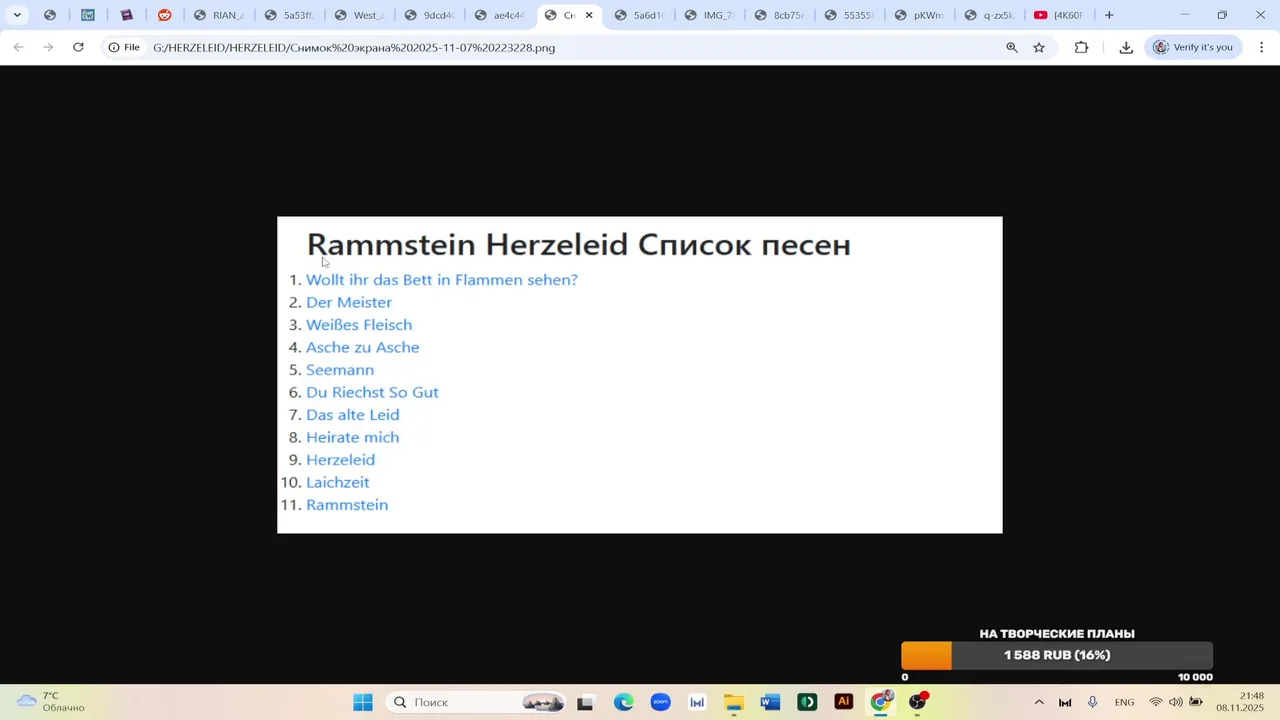Viewport: 1280px width, 720px height.
Task: Launch Microsoft Edge from taskbar
Action: tap(624, 702)
